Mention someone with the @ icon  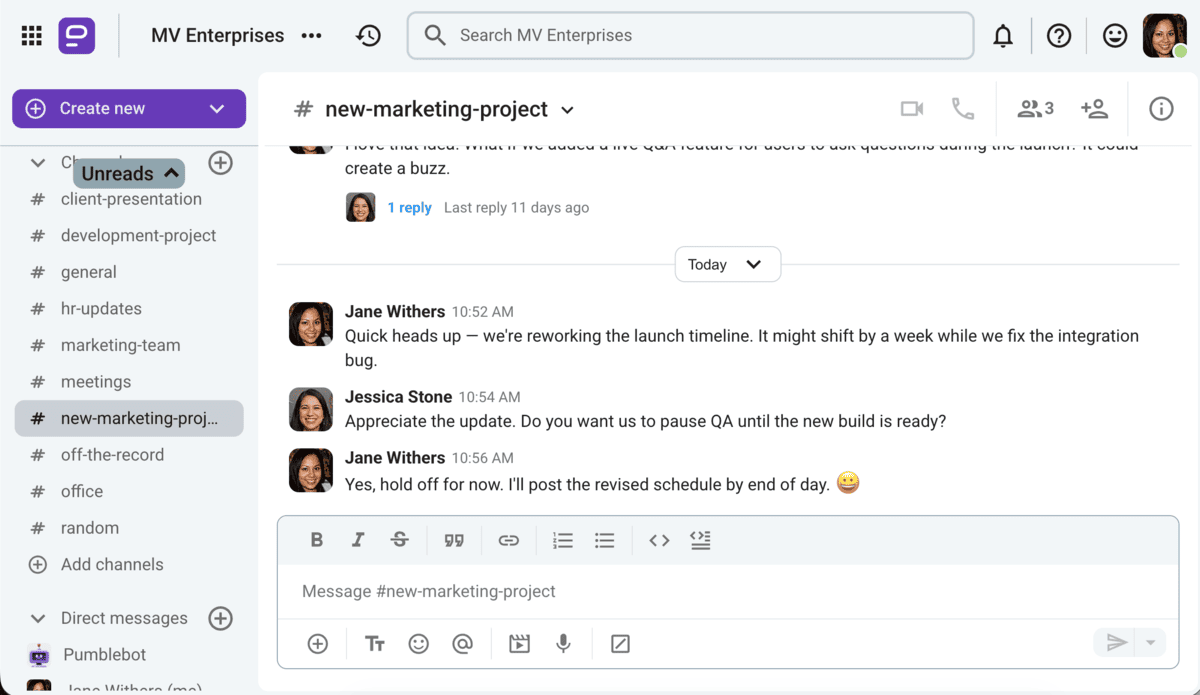tap(463, 643)
